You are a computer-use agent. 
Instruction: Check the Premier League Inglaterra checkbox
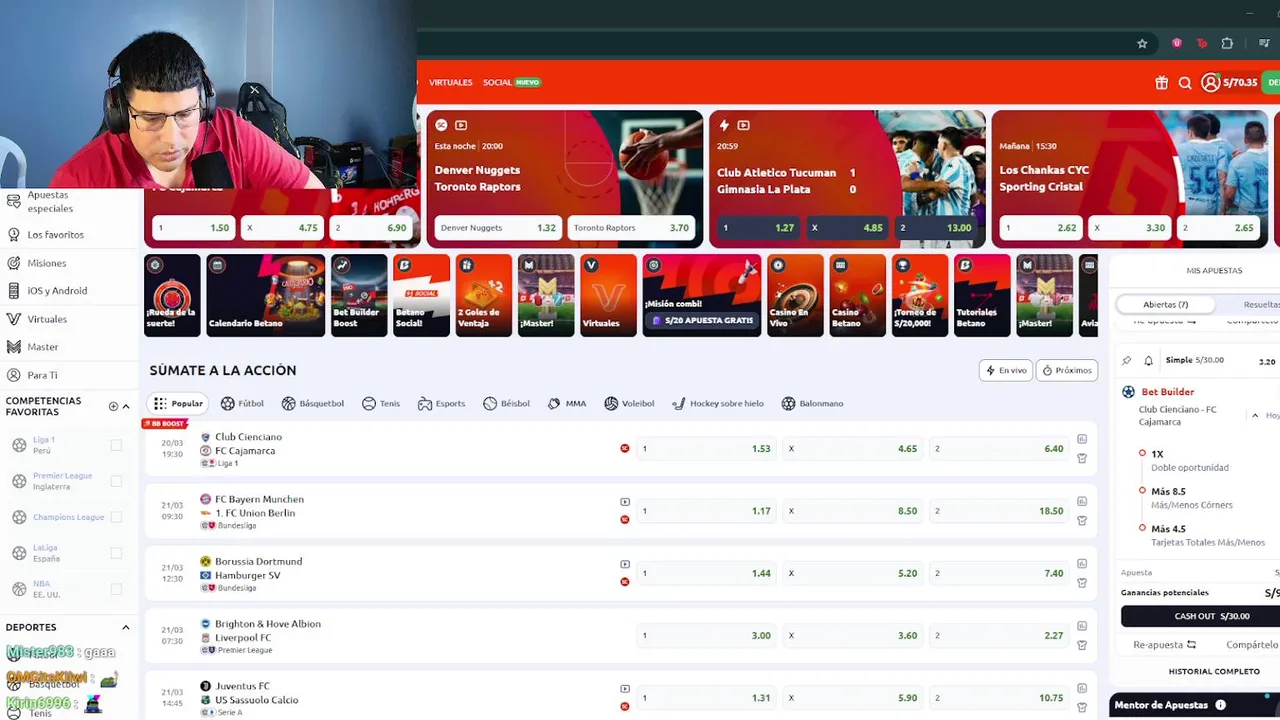116,481
